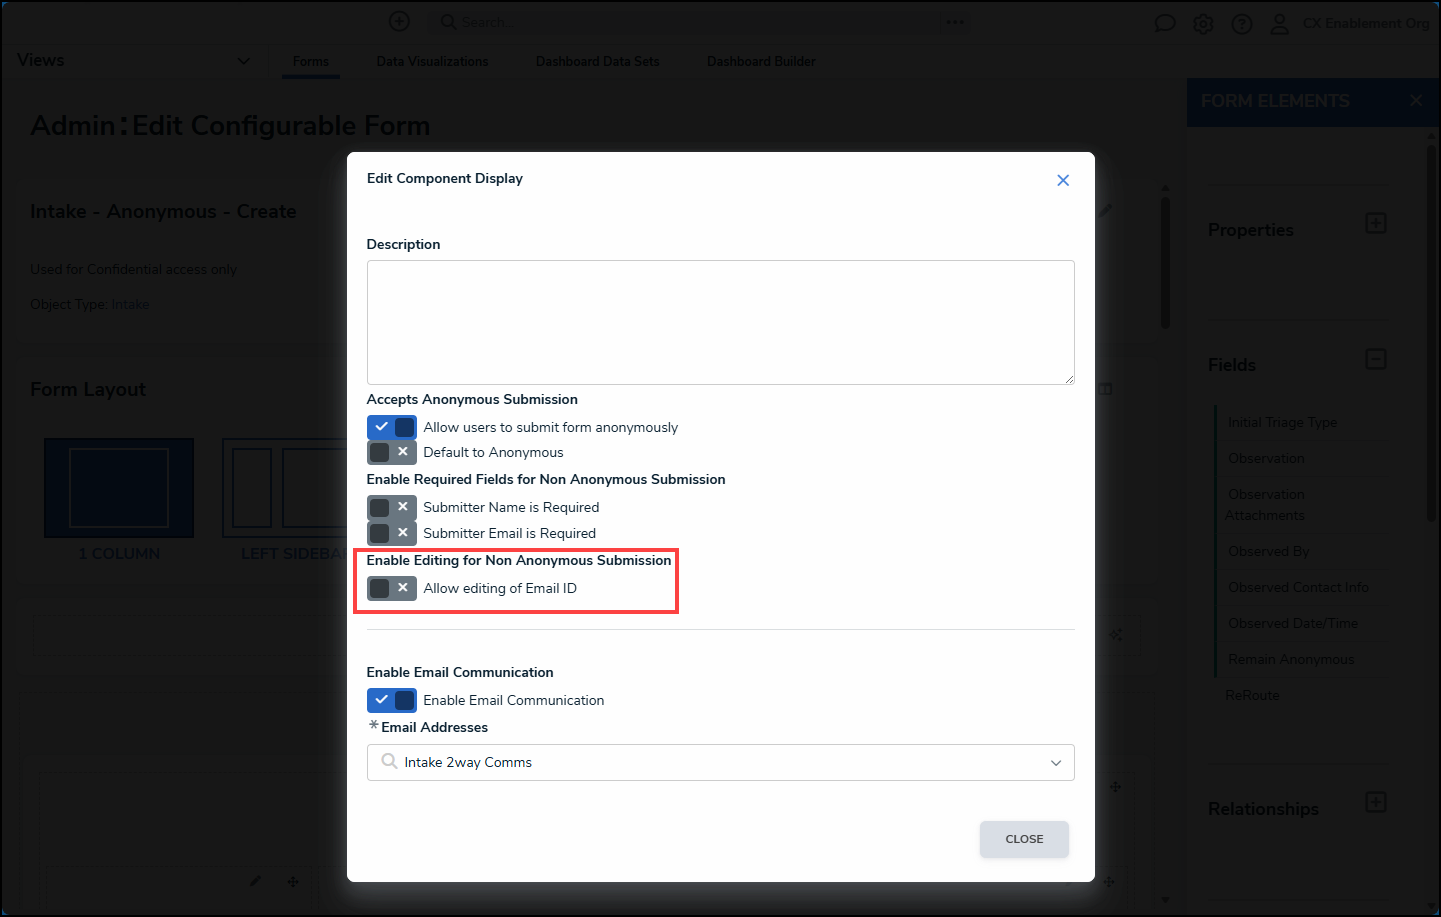The height and width of the screenshot is (917, 1441).
Task: Switch to the Data Visualizations tab
Action: tap(432, 61)
